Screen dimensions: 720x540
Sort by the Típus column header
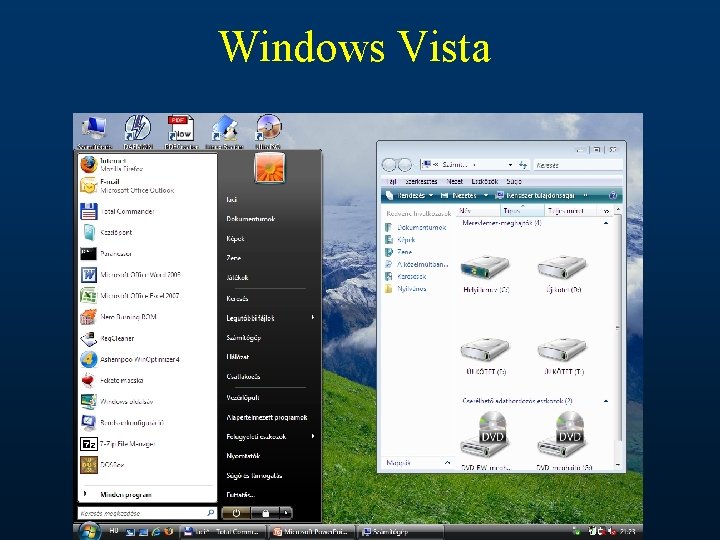[x=522, y=210]
